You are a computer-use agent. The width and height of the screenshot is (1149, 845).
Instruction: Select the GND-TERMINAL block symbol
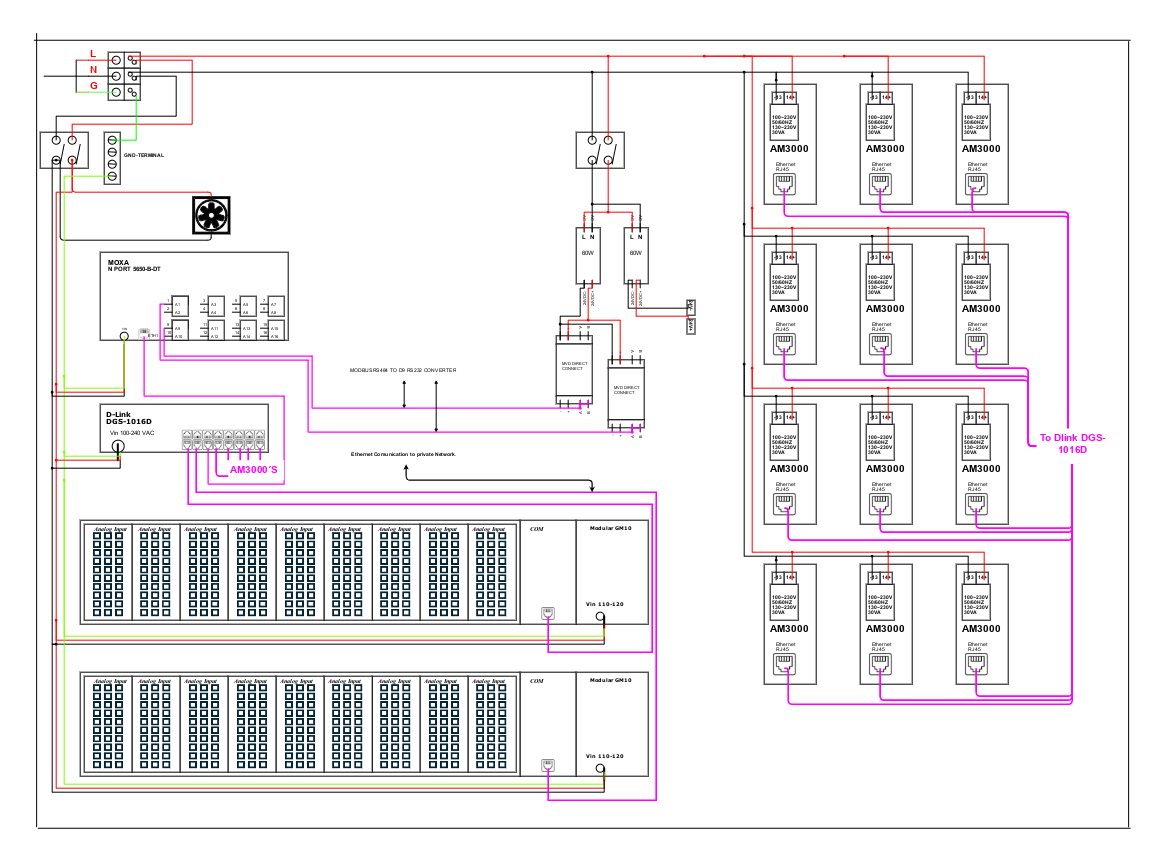pos(112,157)
